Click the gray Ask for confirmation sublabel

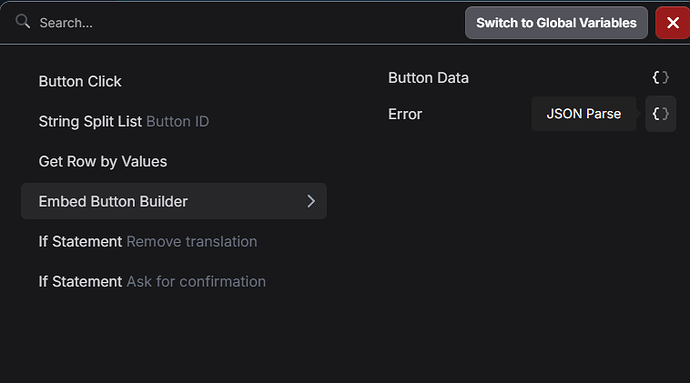[196, 282]
